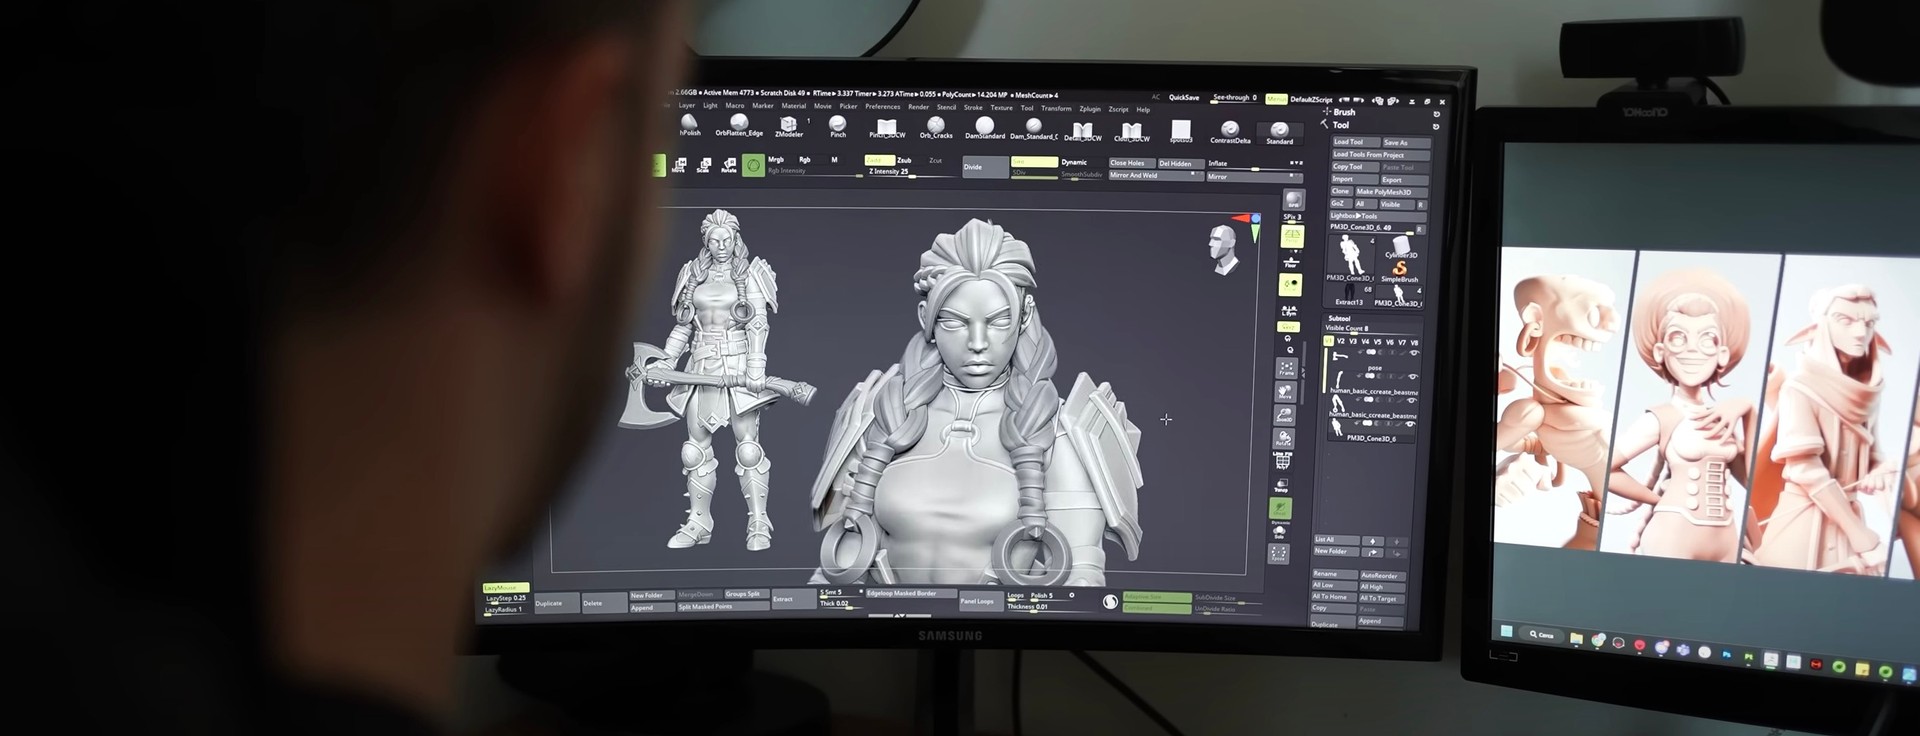Click Close Holes button
Screen dimensions: 1920x736
coord(1131,163)
